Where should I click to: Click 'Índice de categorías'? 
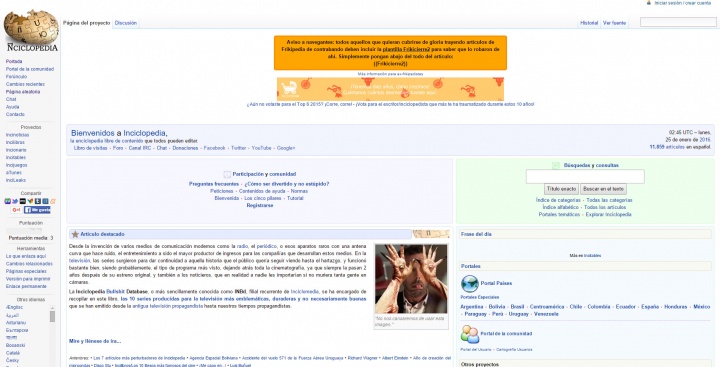click(558, 200)
